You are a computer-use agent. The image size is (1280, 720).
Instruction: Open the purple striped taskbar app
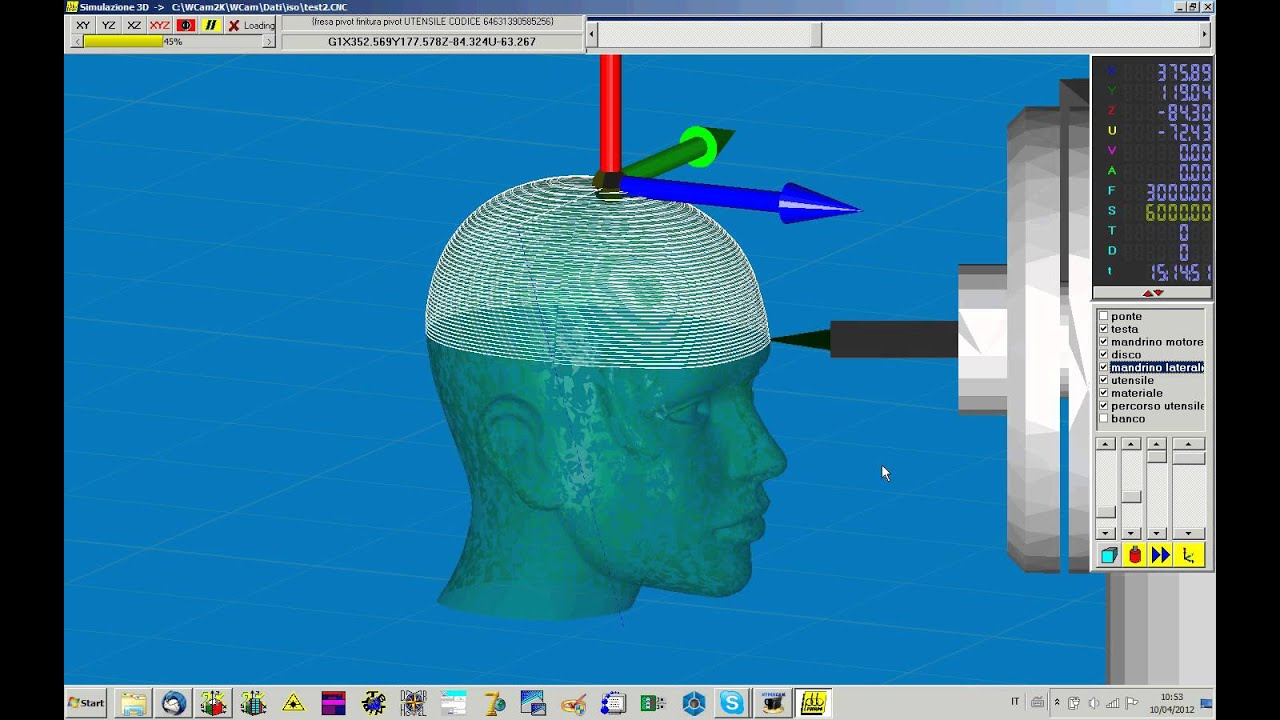[333, 703]
